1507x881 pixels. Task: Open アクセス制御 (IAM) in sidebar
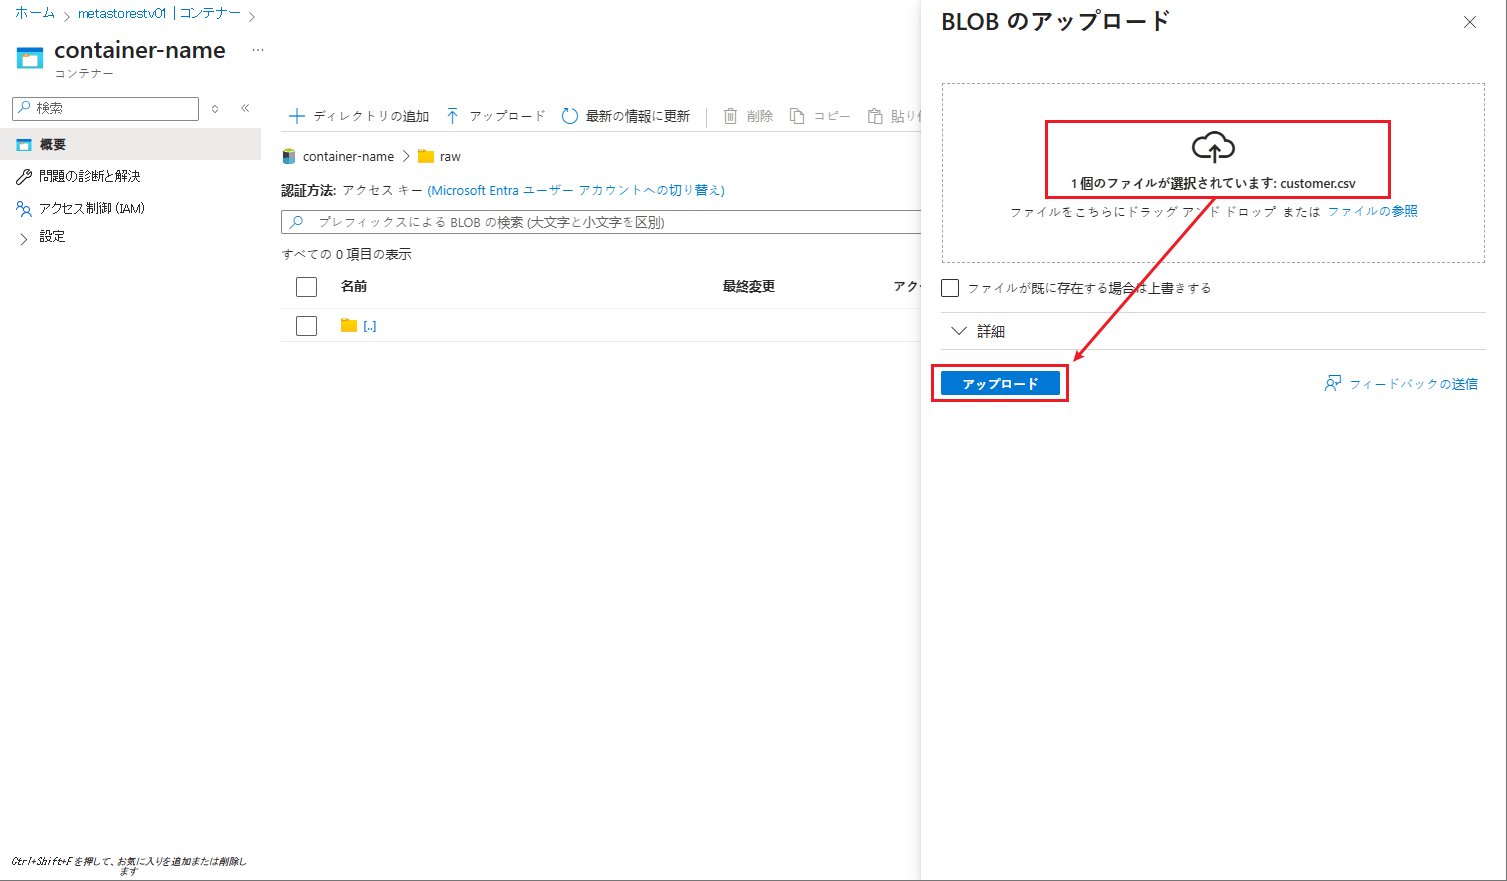pos(92,208)
